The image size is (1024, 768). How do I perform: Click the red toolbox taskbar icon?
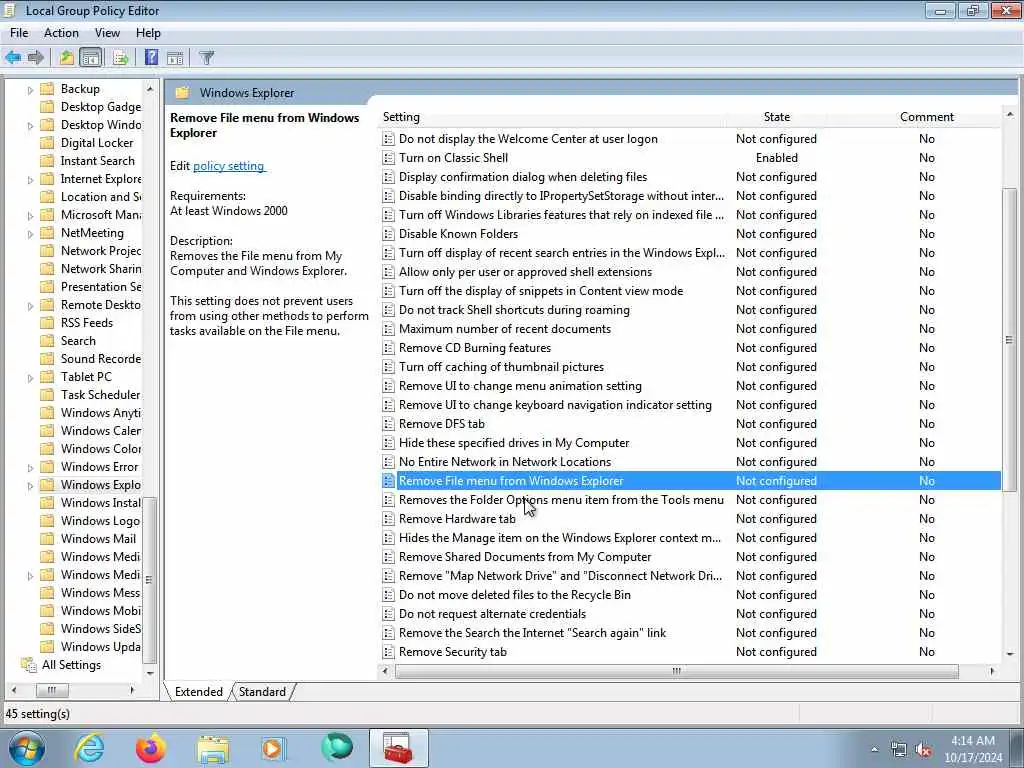[398, 749]
